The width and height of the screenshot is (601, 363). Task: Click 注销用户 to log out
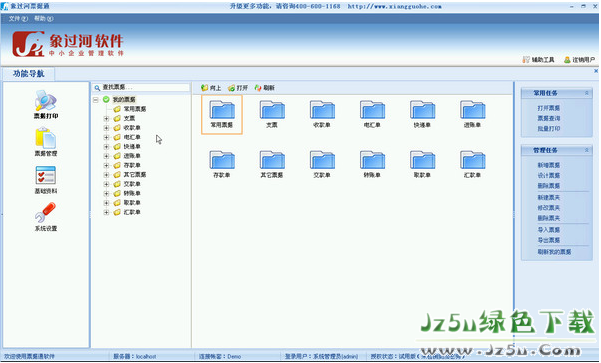[579, 59]
